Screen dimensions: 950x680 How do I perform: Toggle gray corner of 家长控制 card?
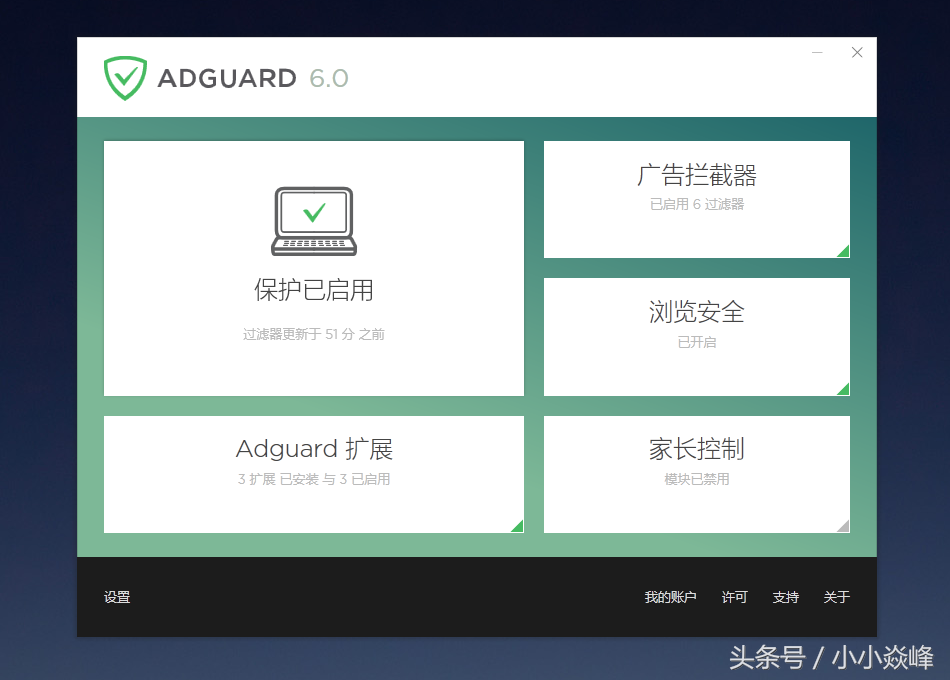pos(843,526)
